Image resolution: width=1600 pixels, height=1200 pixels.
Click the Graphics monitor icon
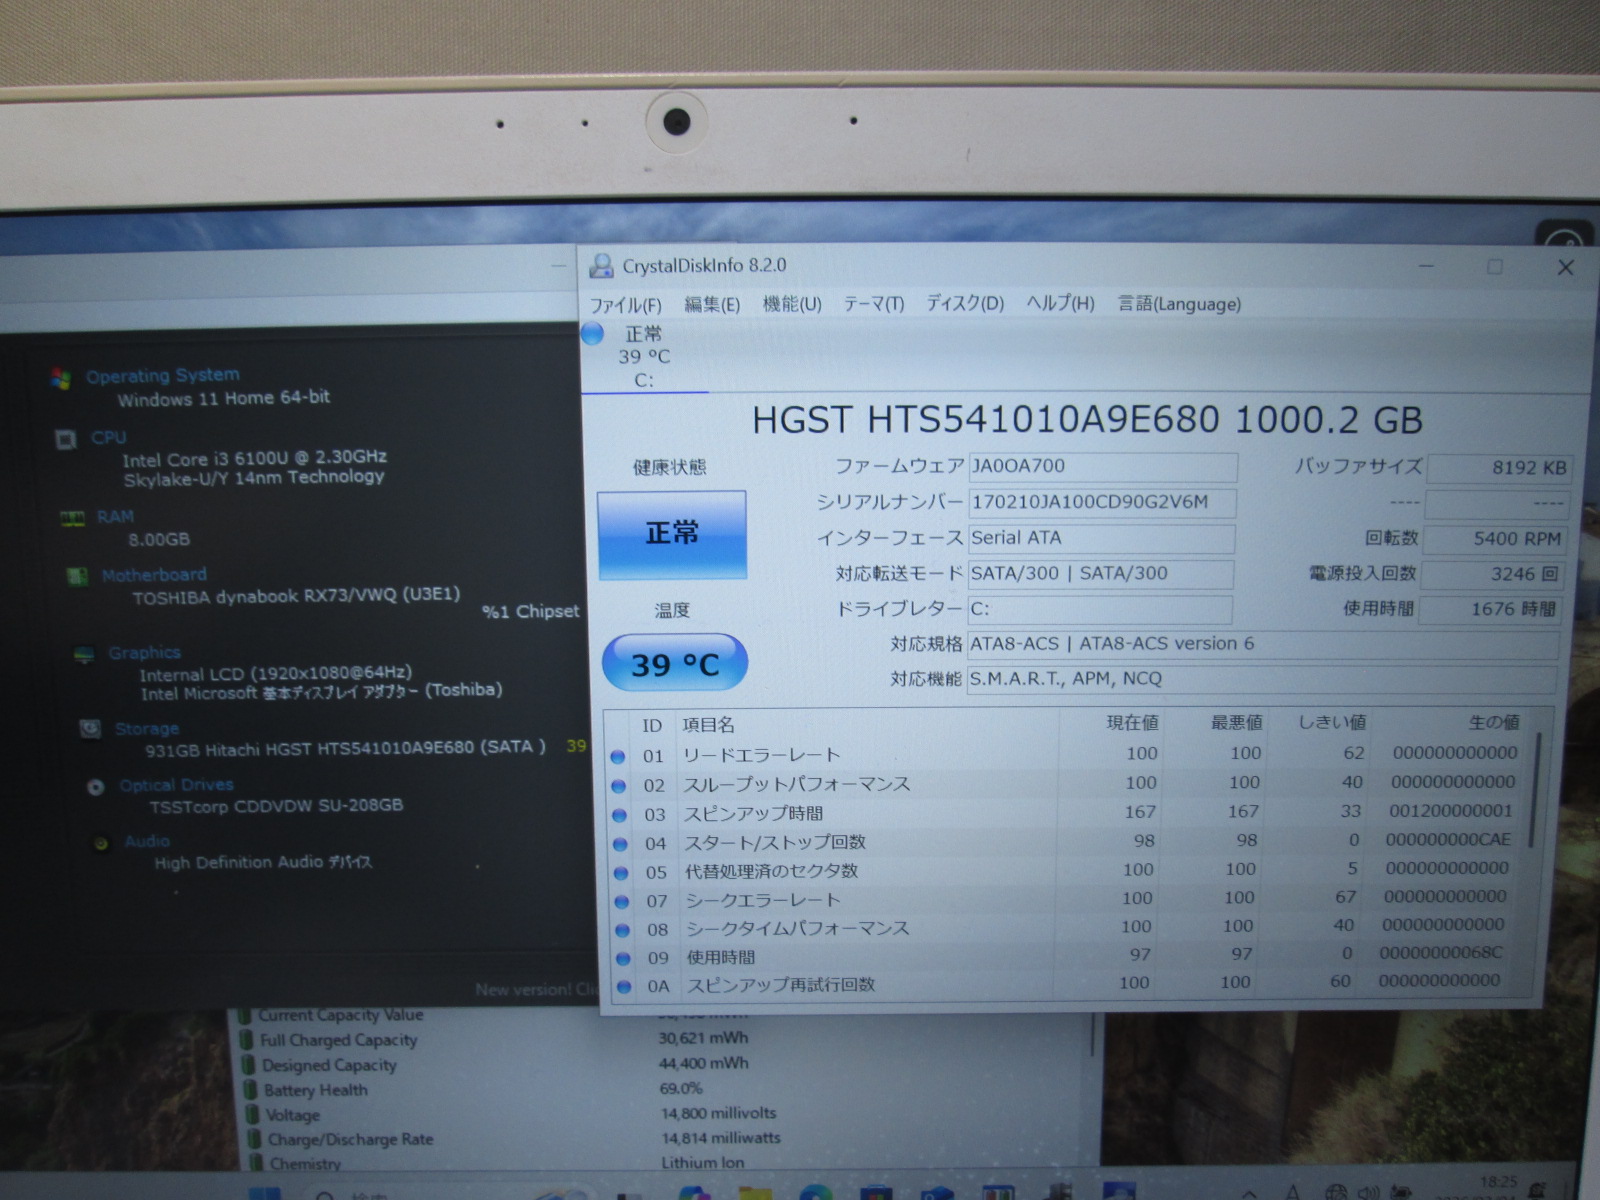coord(84,654)
